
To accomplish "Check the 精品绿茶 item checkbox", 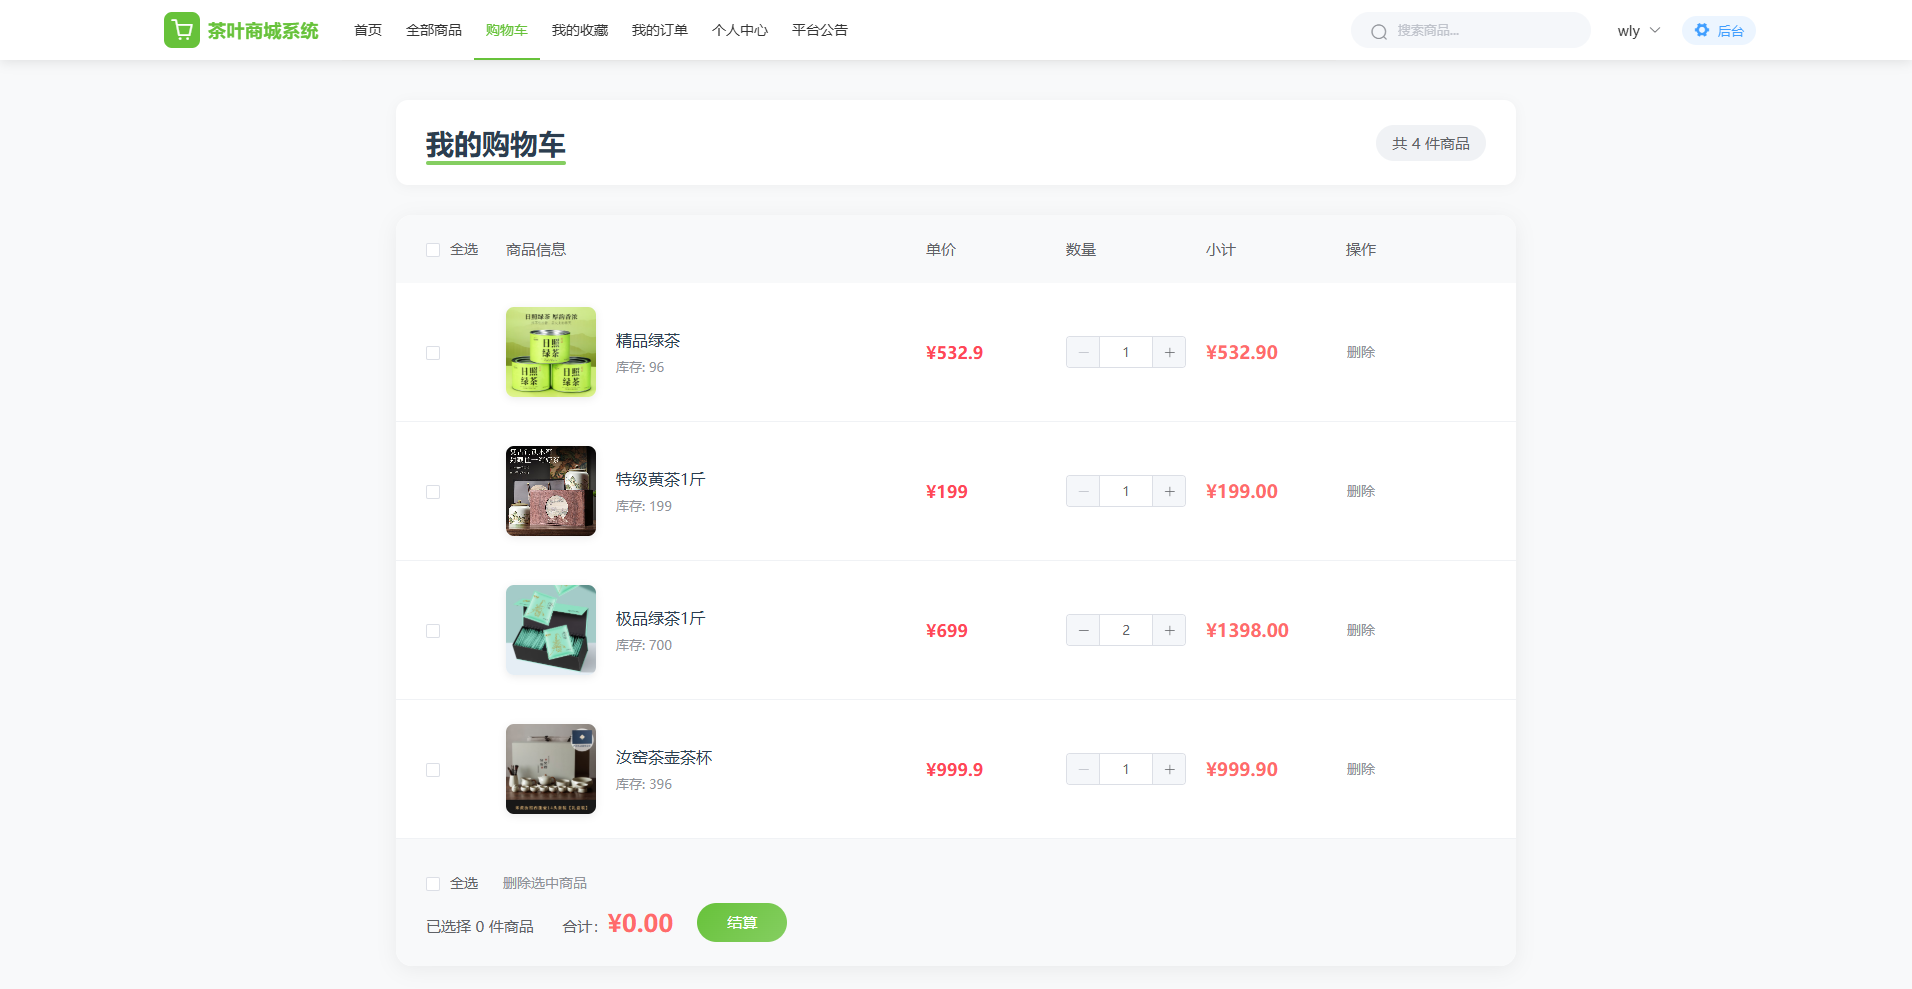I will pyautogui.click(x=433, y=353).
